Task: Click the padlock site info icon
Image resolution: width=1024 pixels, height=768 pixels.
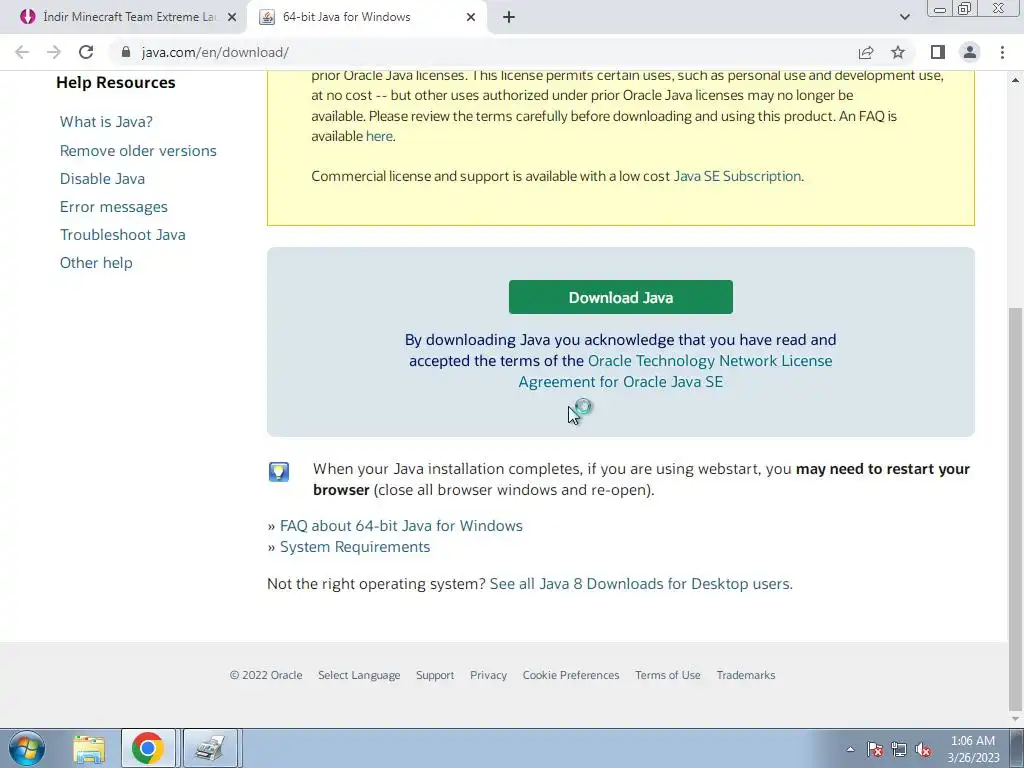Action: [126, 52]
